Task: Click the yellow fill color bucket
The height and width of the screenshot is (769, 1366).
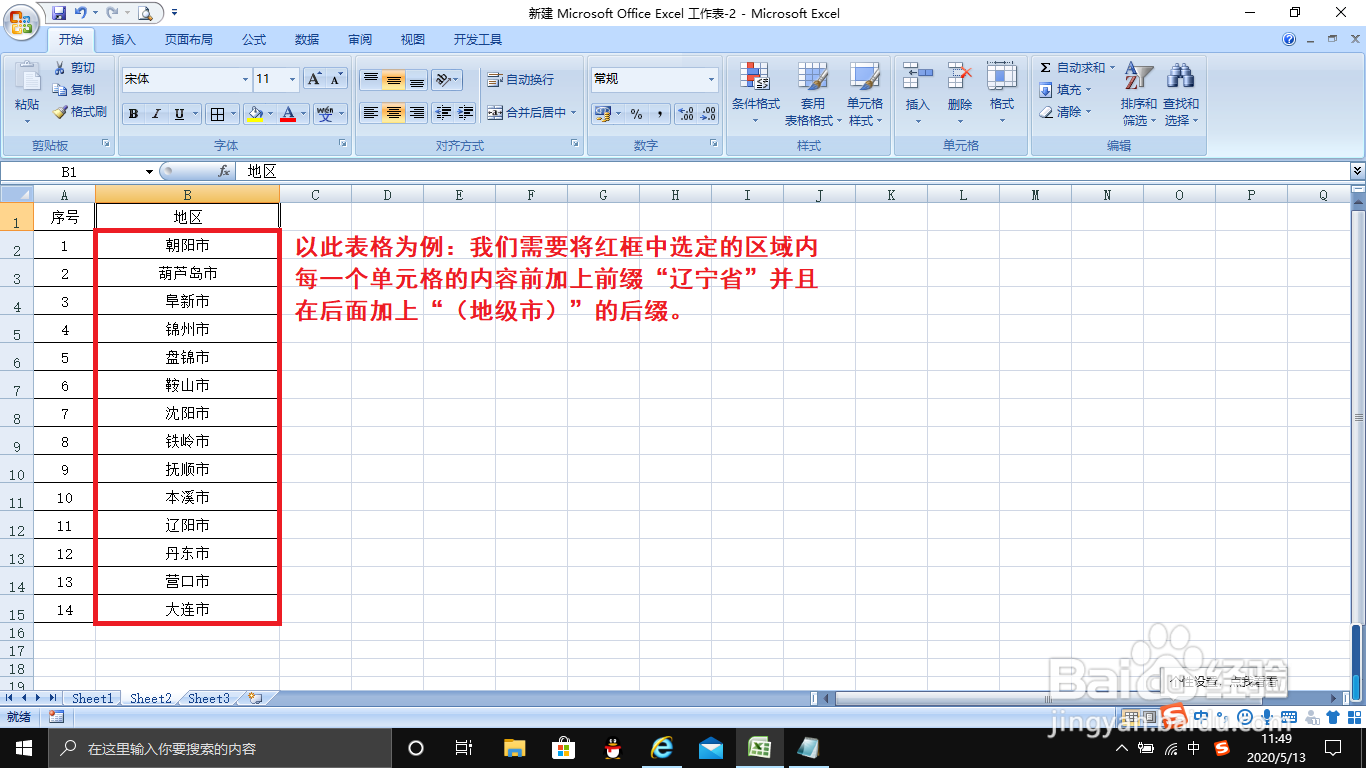Action: tap(255, 114)
